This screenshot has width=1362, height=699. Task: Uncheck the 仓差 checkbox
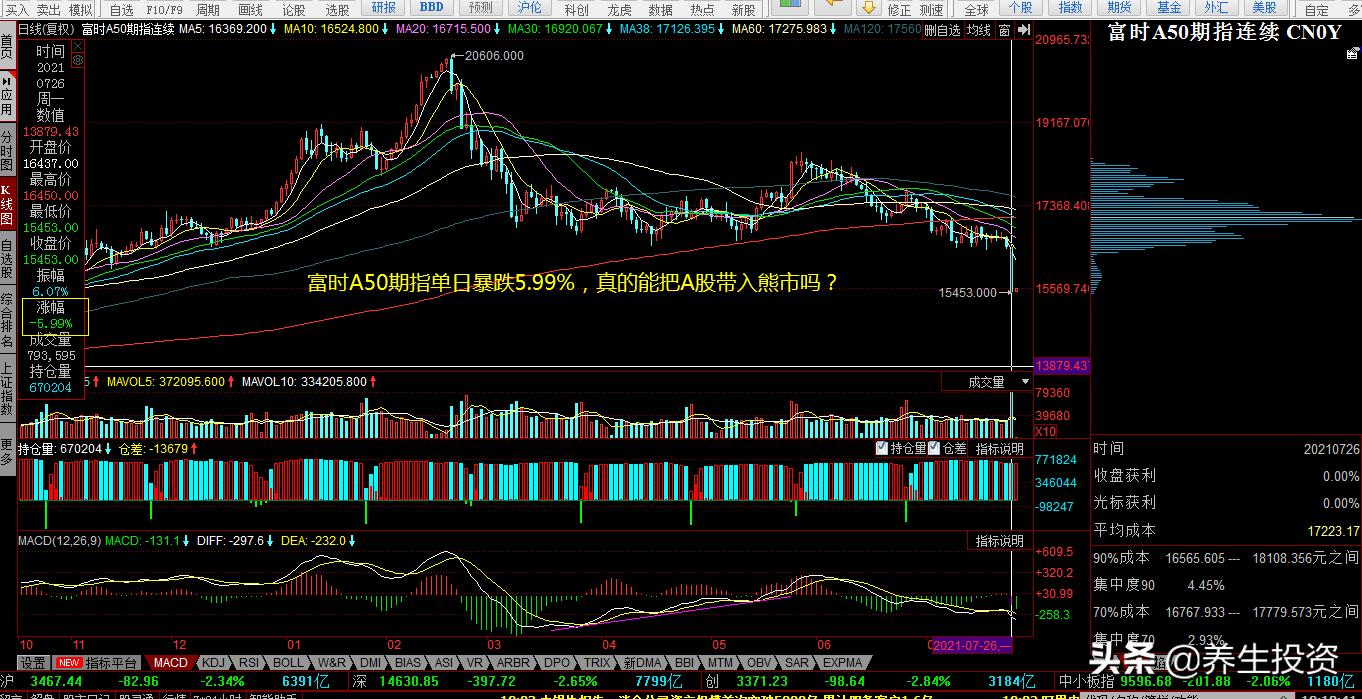tap(932, 448)
